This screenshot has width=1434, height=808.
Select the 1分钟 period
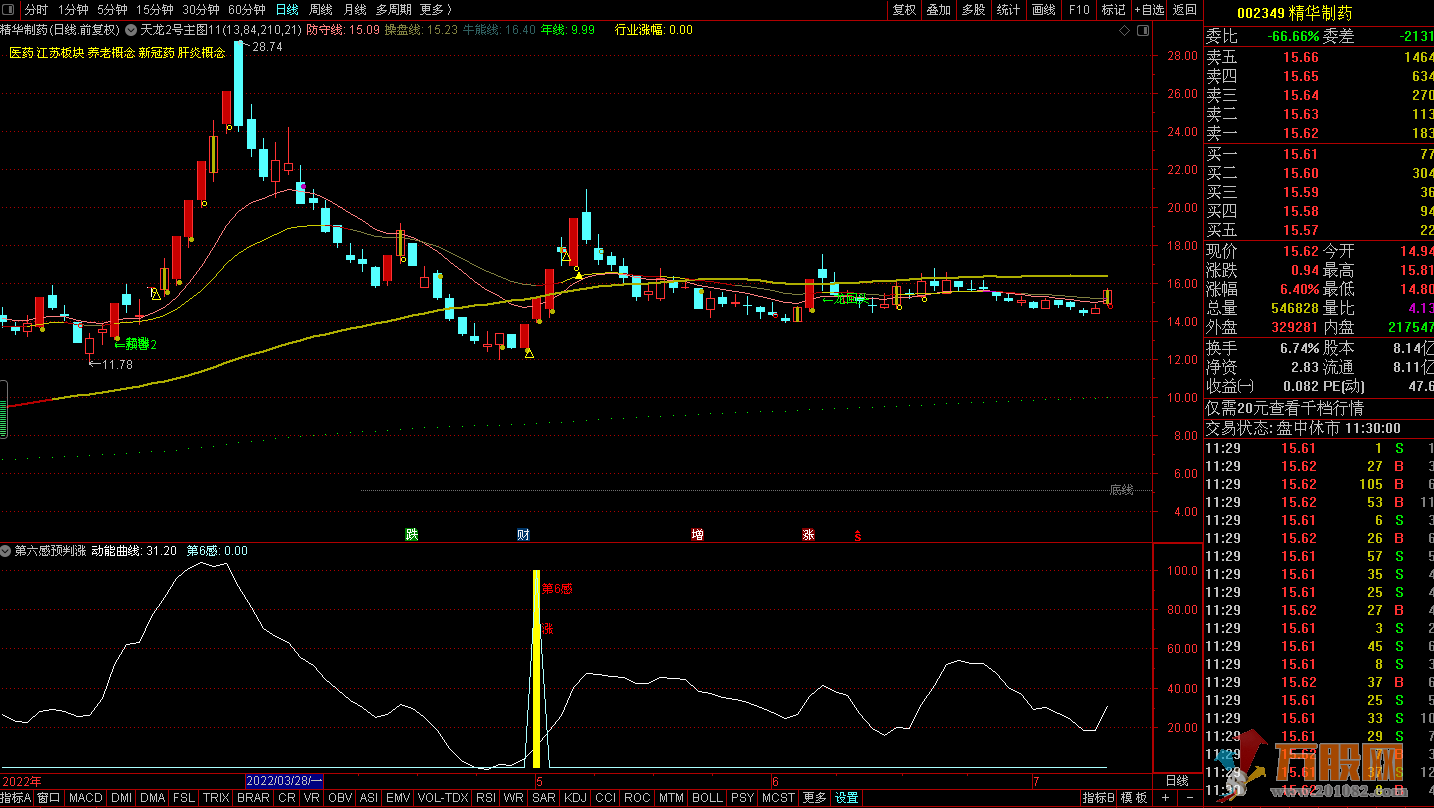click(x=73, y=9)
